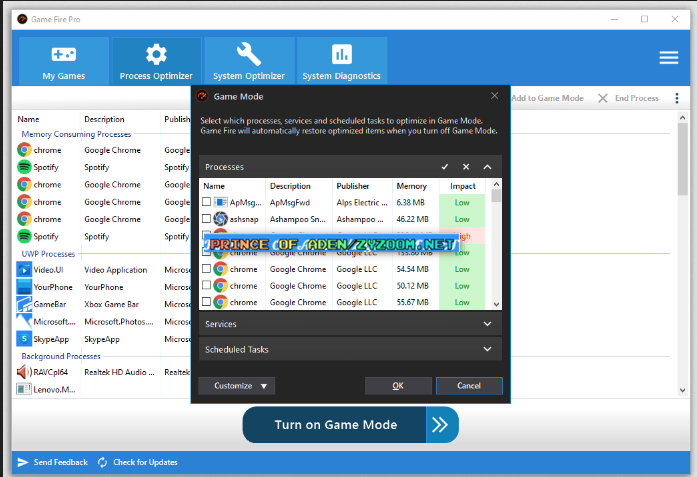Check all processes with the checkmark icon
Viewport: 697px width, 477px height.
[445, 167]
